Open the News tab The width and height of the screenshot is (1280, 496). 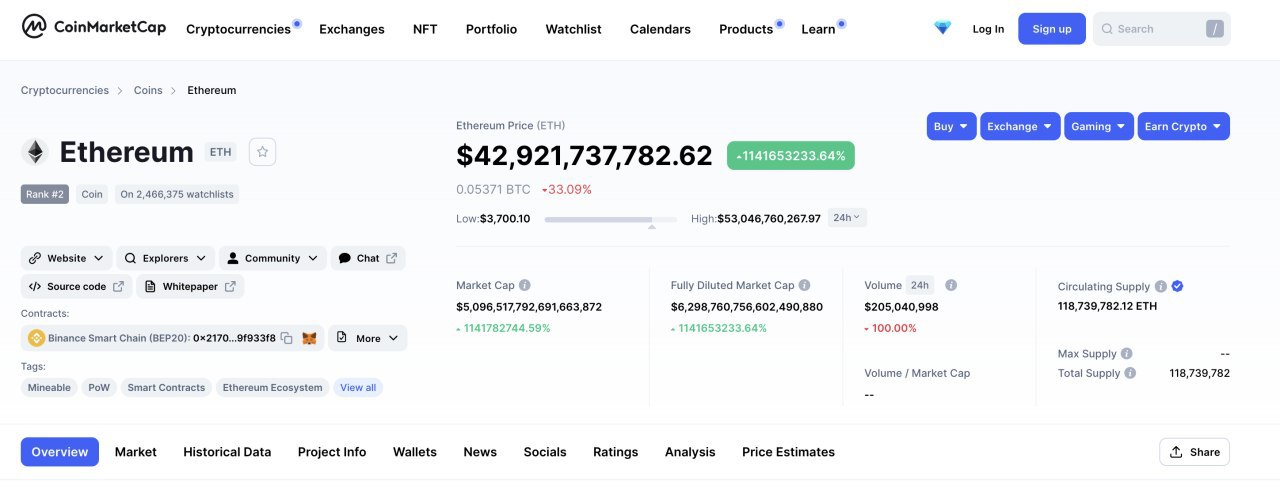tap(480, 452)
